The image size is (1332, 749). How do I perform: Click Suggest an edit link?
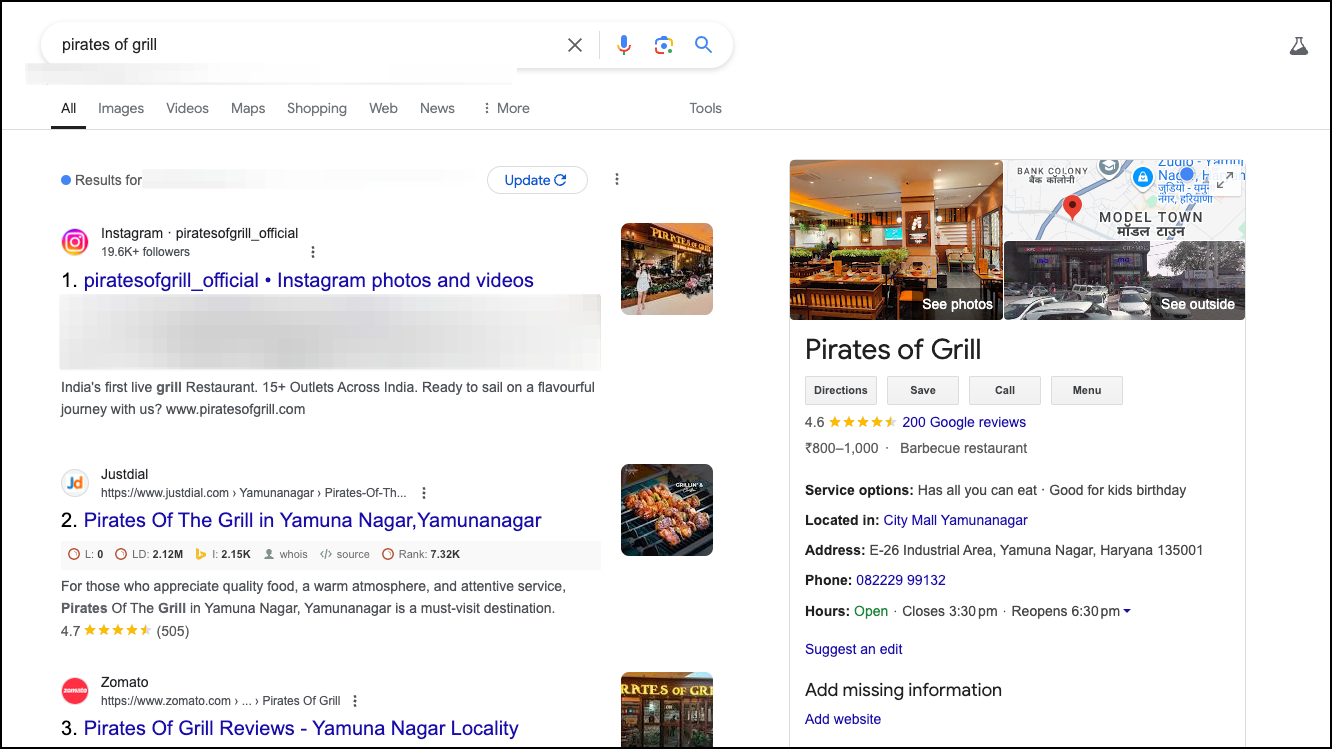point(854,649)
